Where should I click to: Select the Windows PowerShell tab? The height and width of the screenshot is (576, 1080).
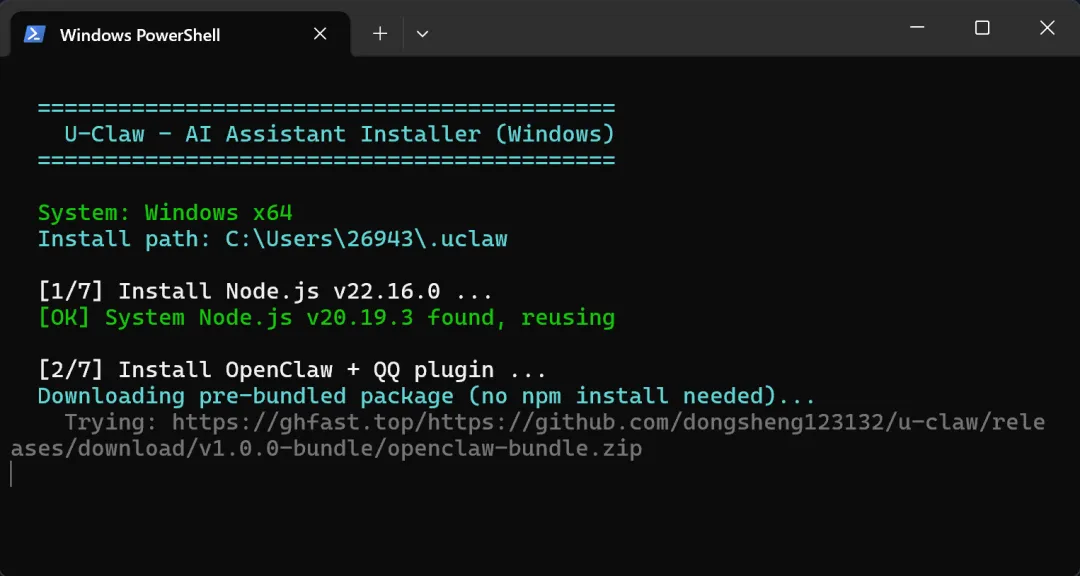[180, 34]
